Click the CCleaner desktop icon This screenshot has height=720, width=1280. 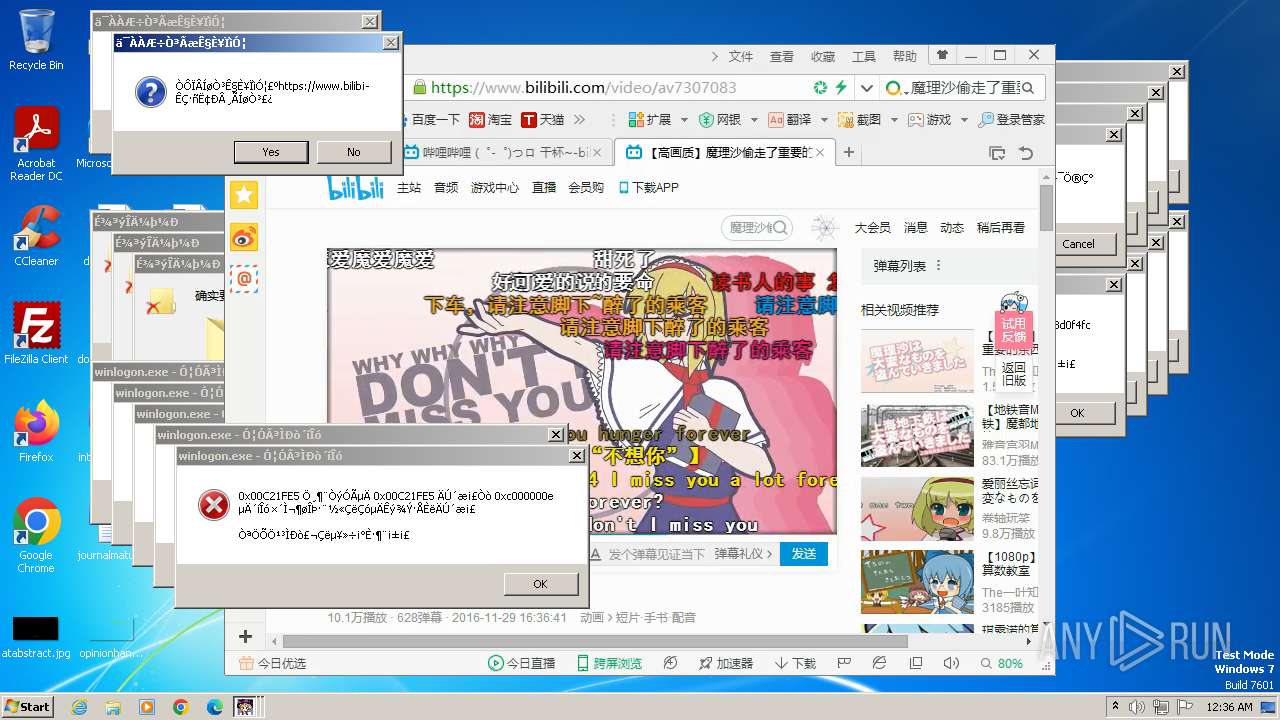36,236
